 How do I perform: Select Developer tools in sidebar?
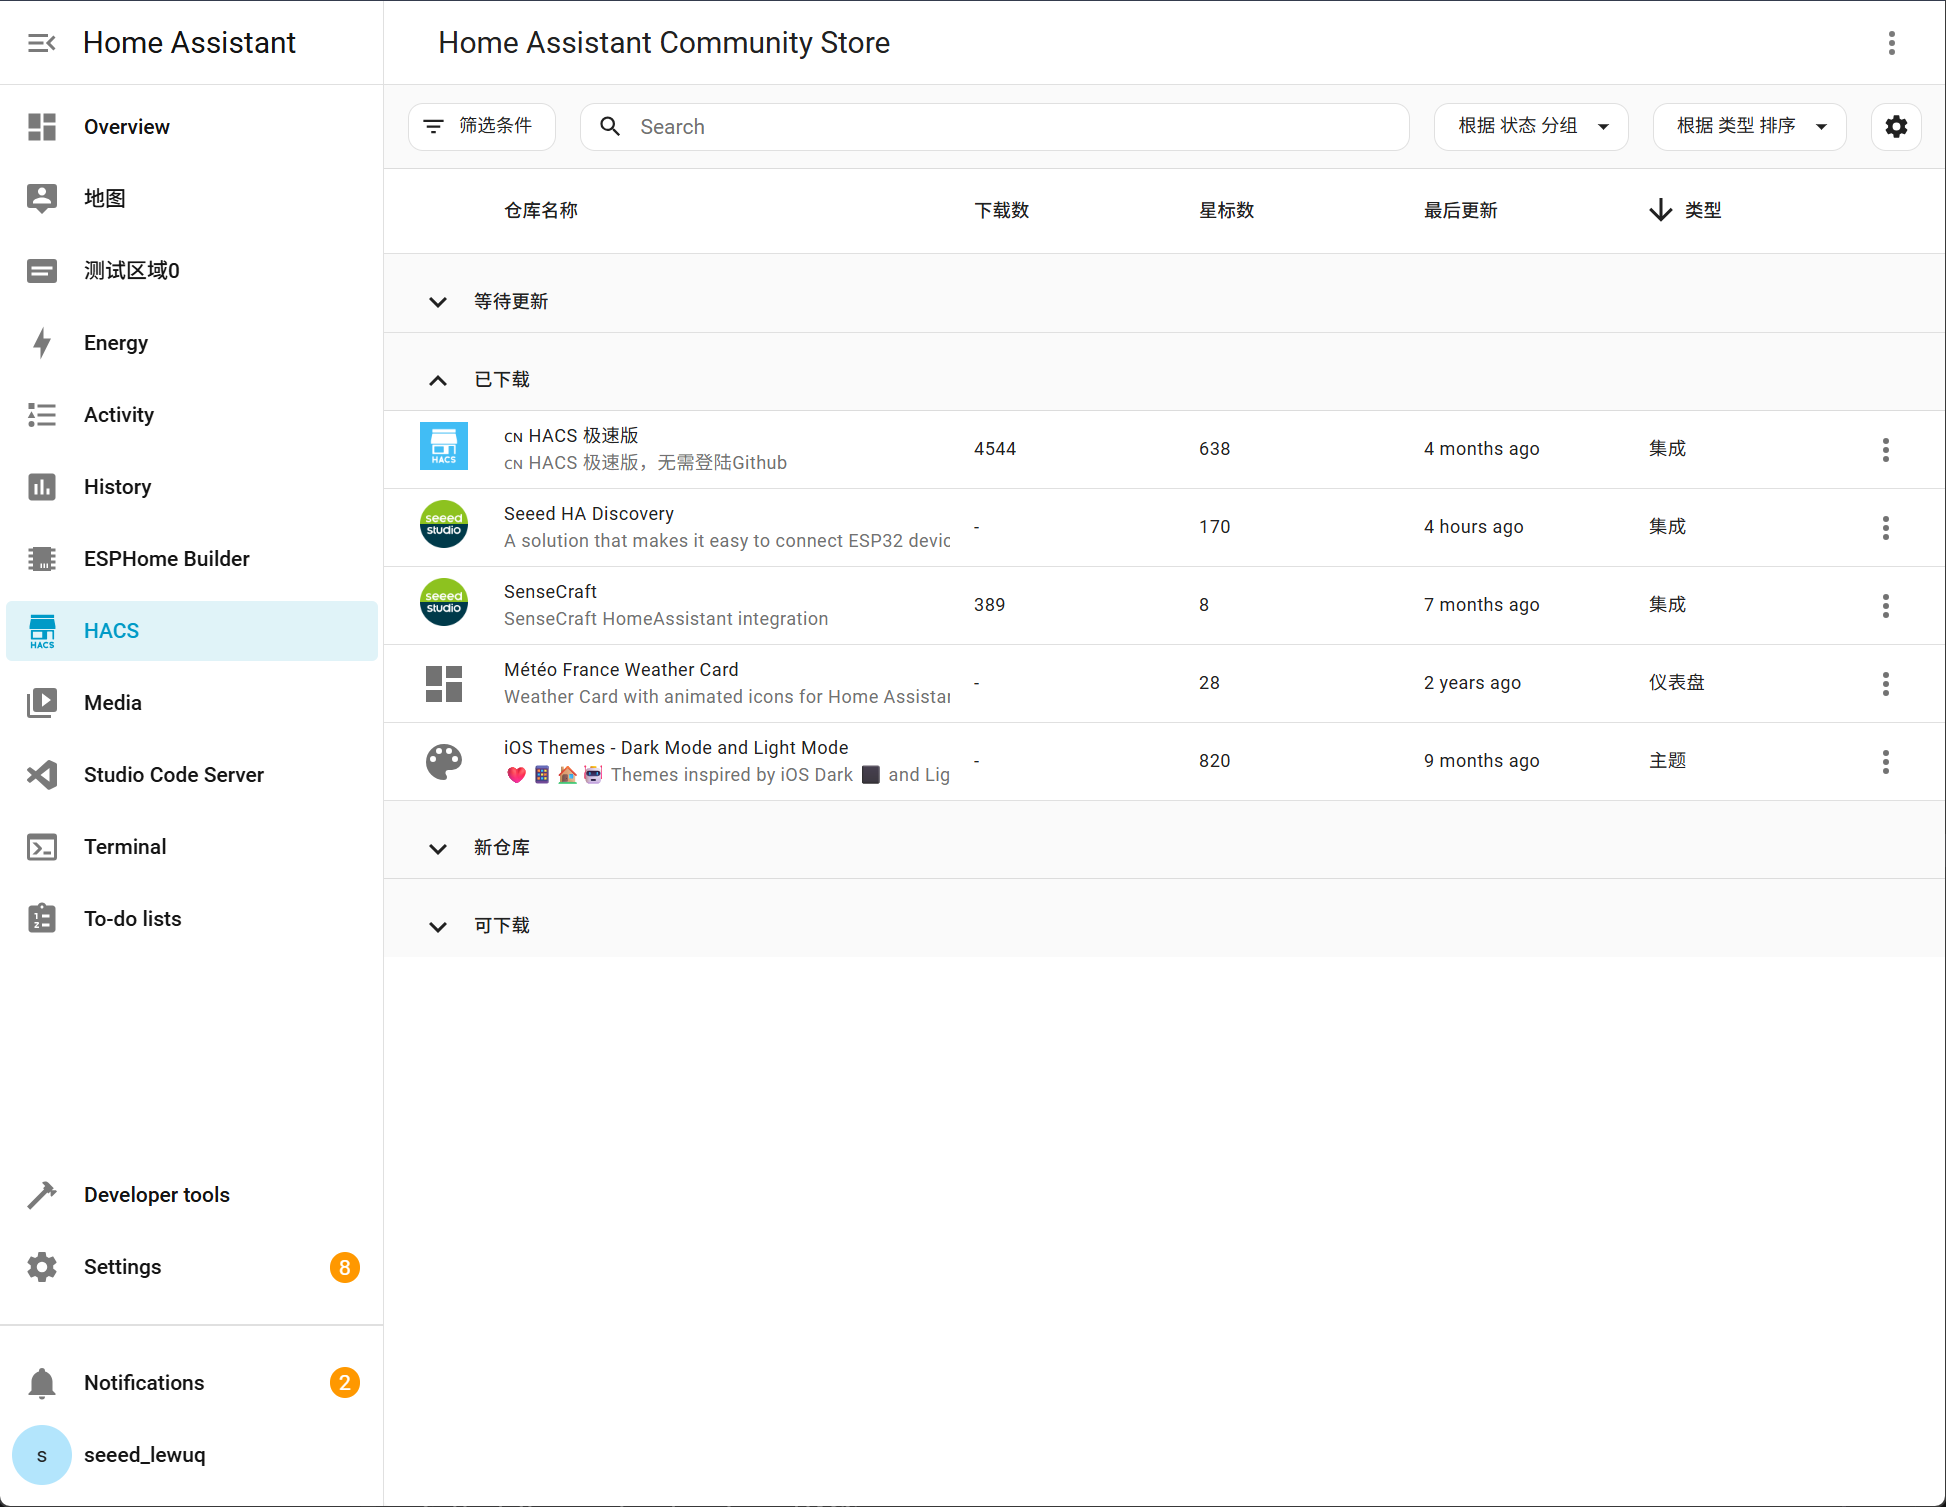click(x=156, y=1195)
